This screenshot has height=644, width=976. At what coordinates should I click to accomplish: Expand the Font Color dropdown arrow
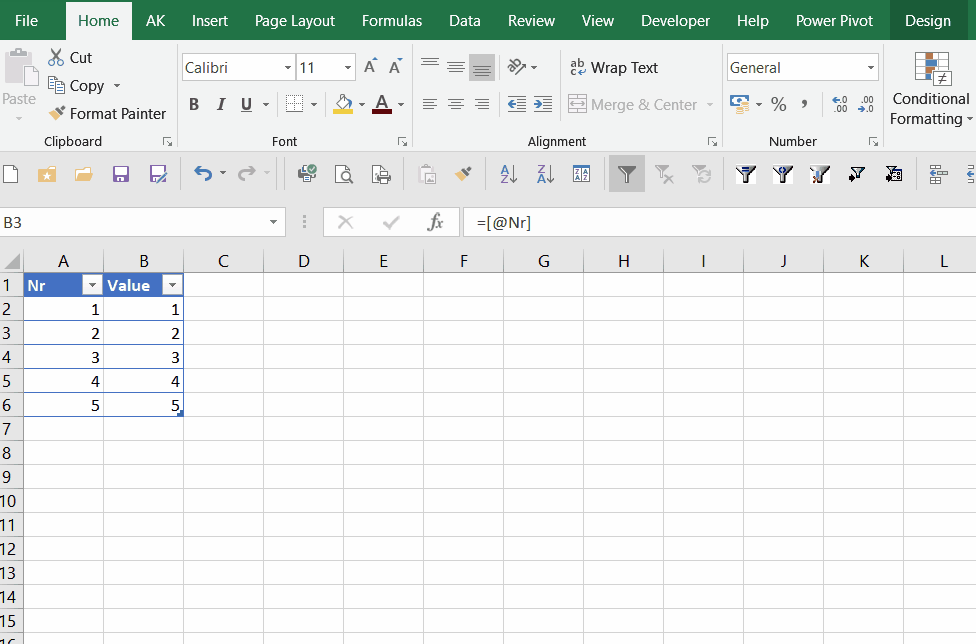click(401, 104)
